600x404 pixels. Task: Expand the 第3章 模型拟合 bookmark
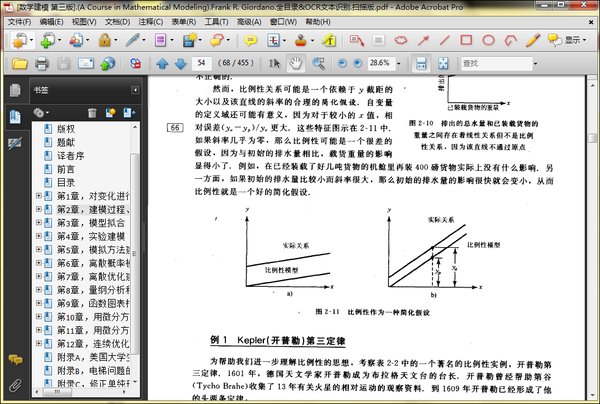(39, 222)
